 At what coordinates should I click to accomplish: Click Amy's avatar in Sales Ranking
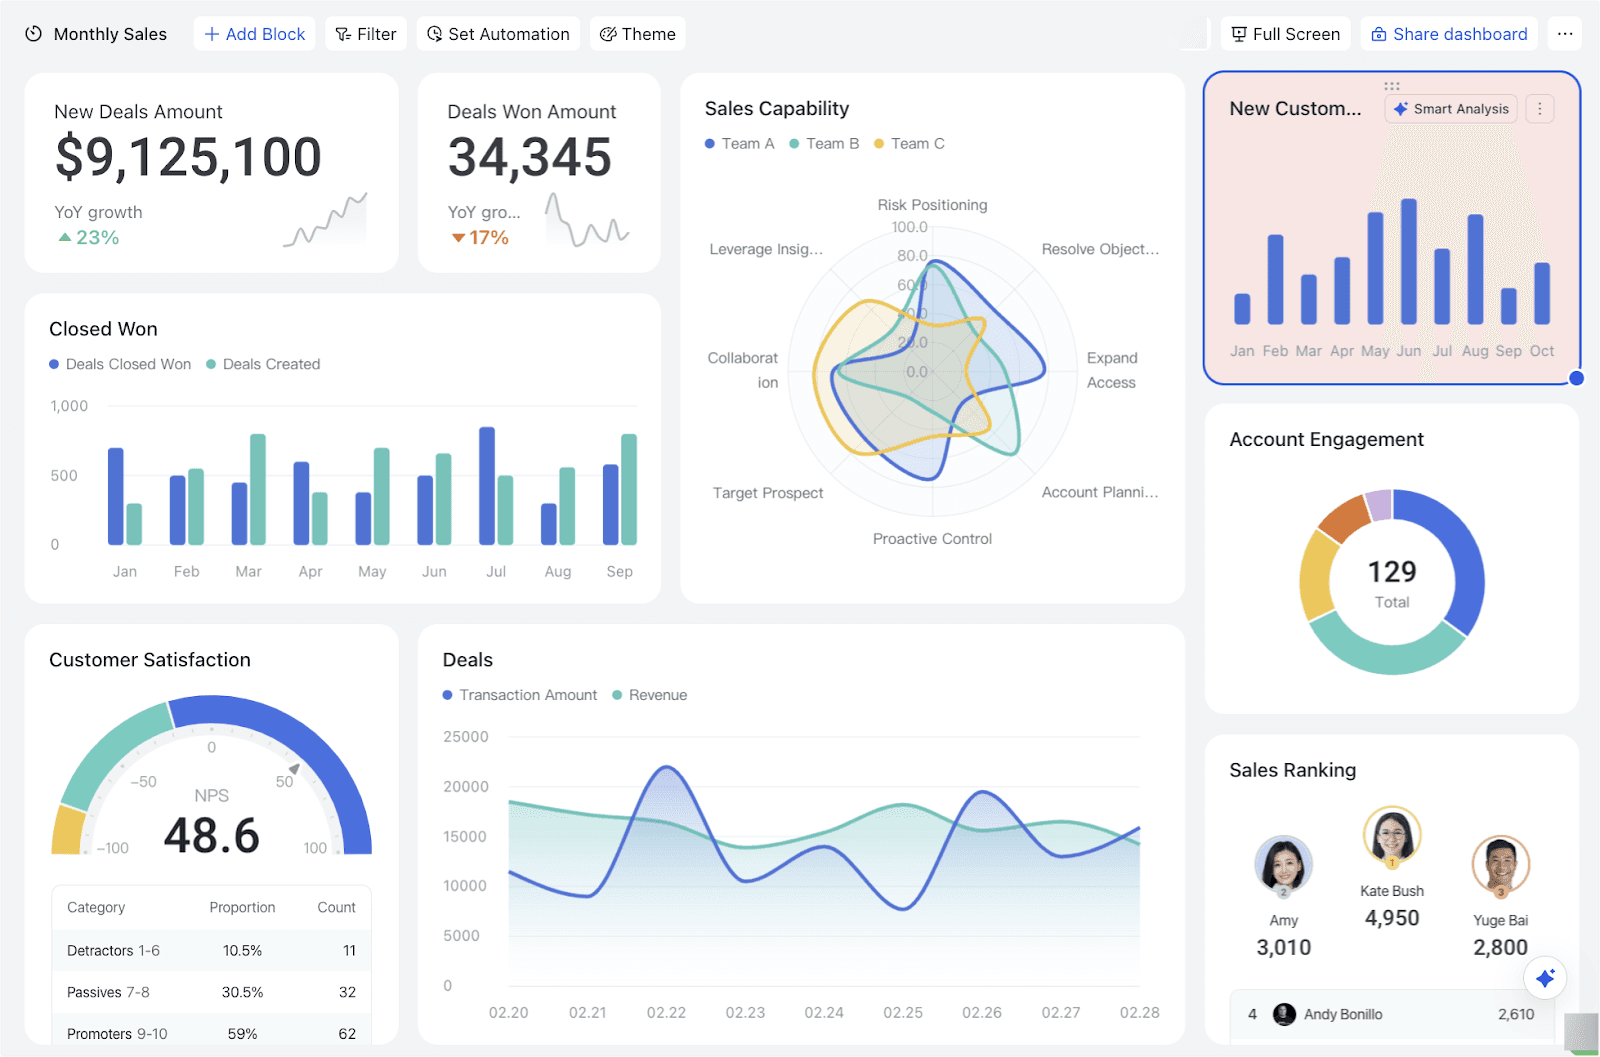pos(1284,865)
